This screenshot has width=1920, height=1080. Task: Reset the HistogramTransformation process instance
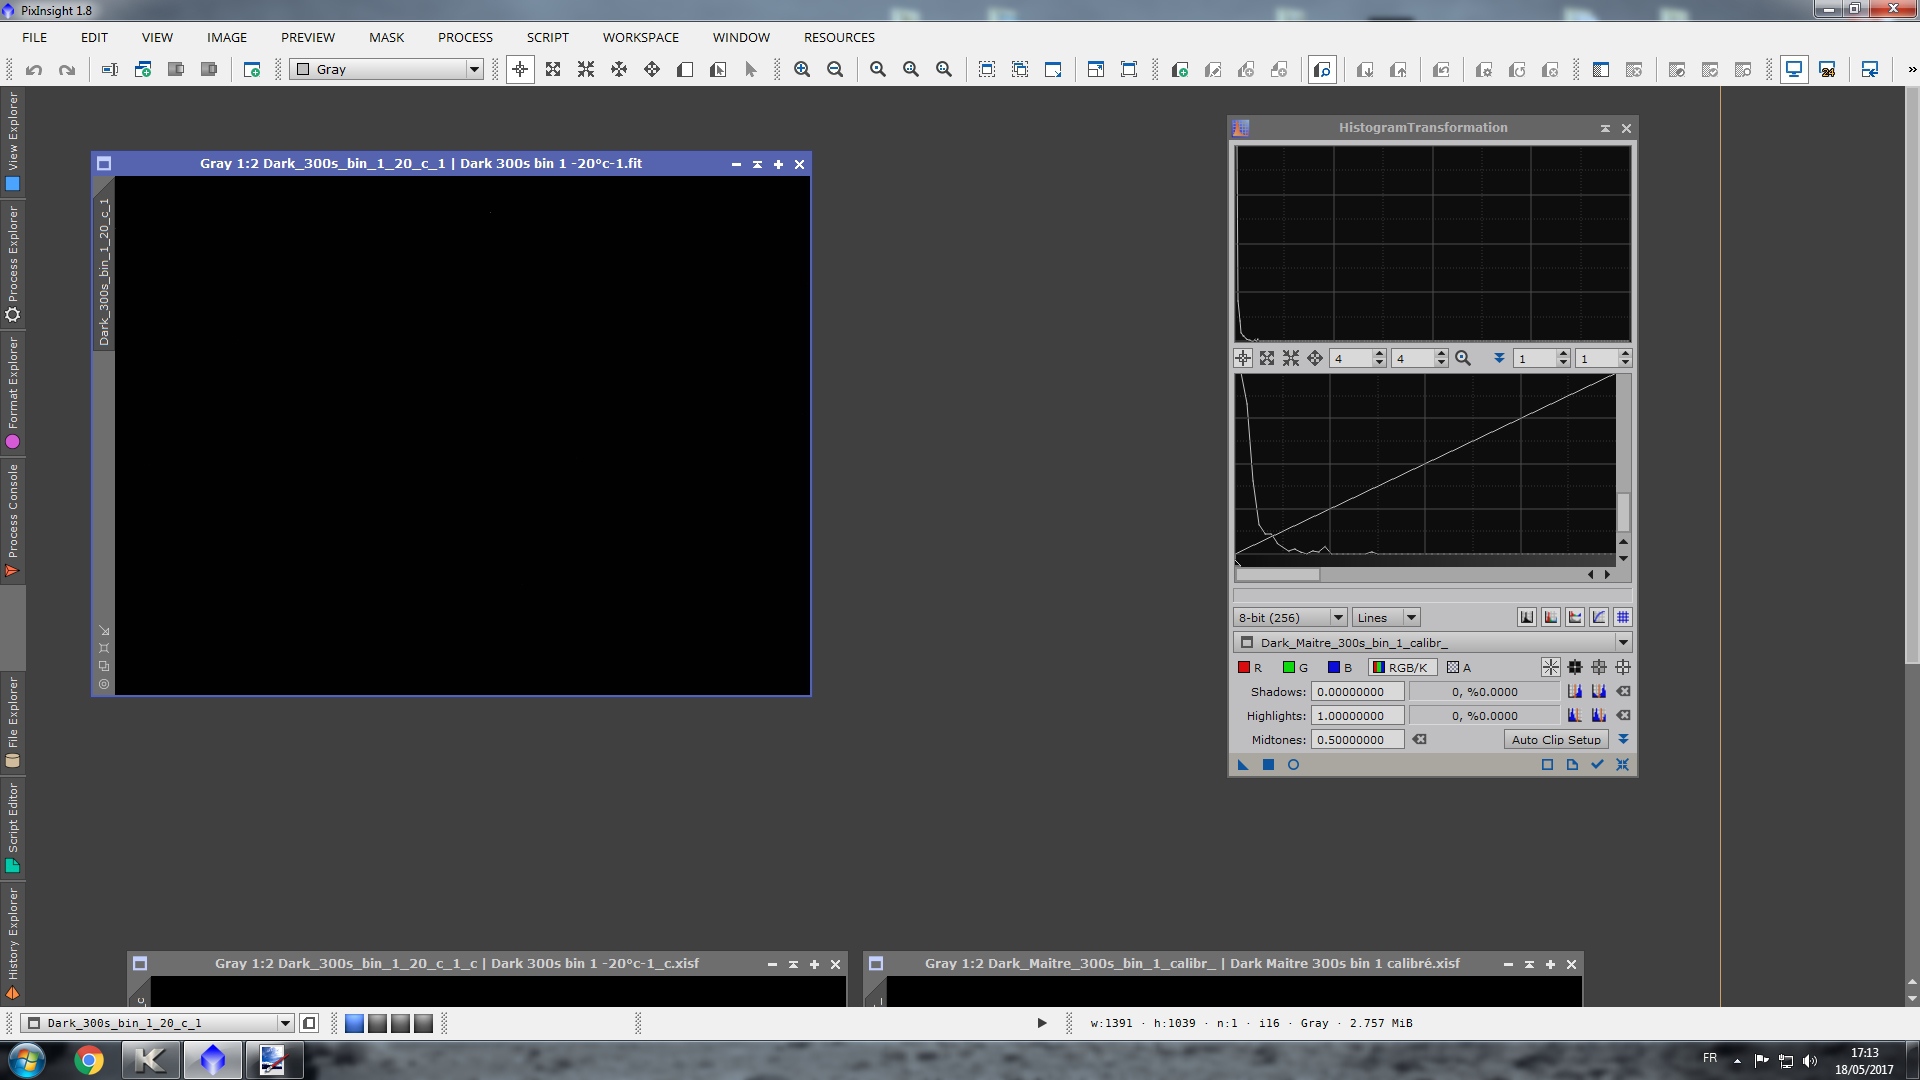(1622, 765)
